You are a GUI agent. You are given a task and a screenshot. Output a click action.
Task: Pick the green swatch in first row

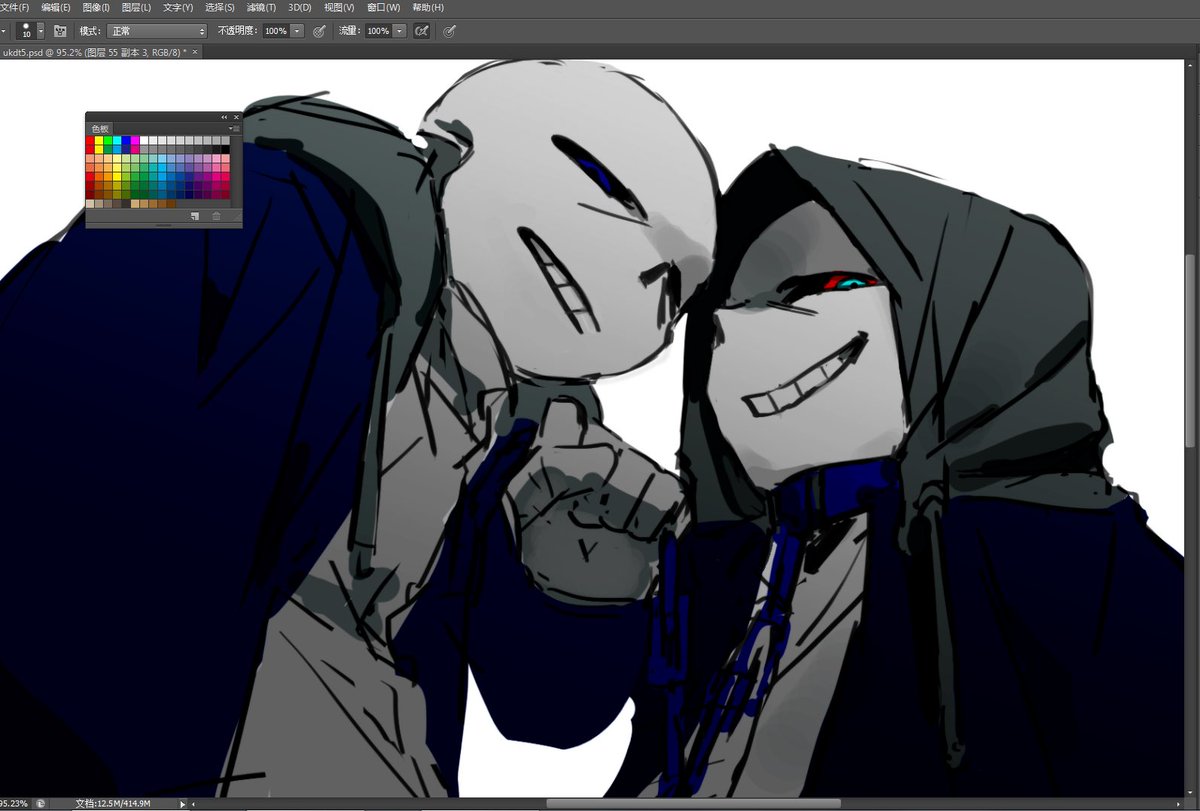pos(108,141)
